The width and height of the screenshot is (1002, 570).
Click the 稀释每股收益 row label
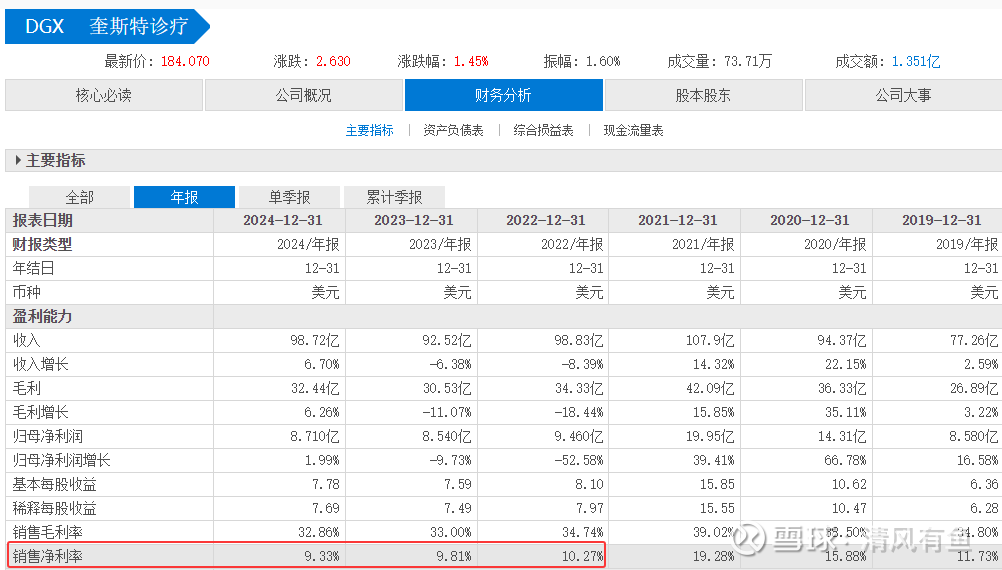coord(55,508)
